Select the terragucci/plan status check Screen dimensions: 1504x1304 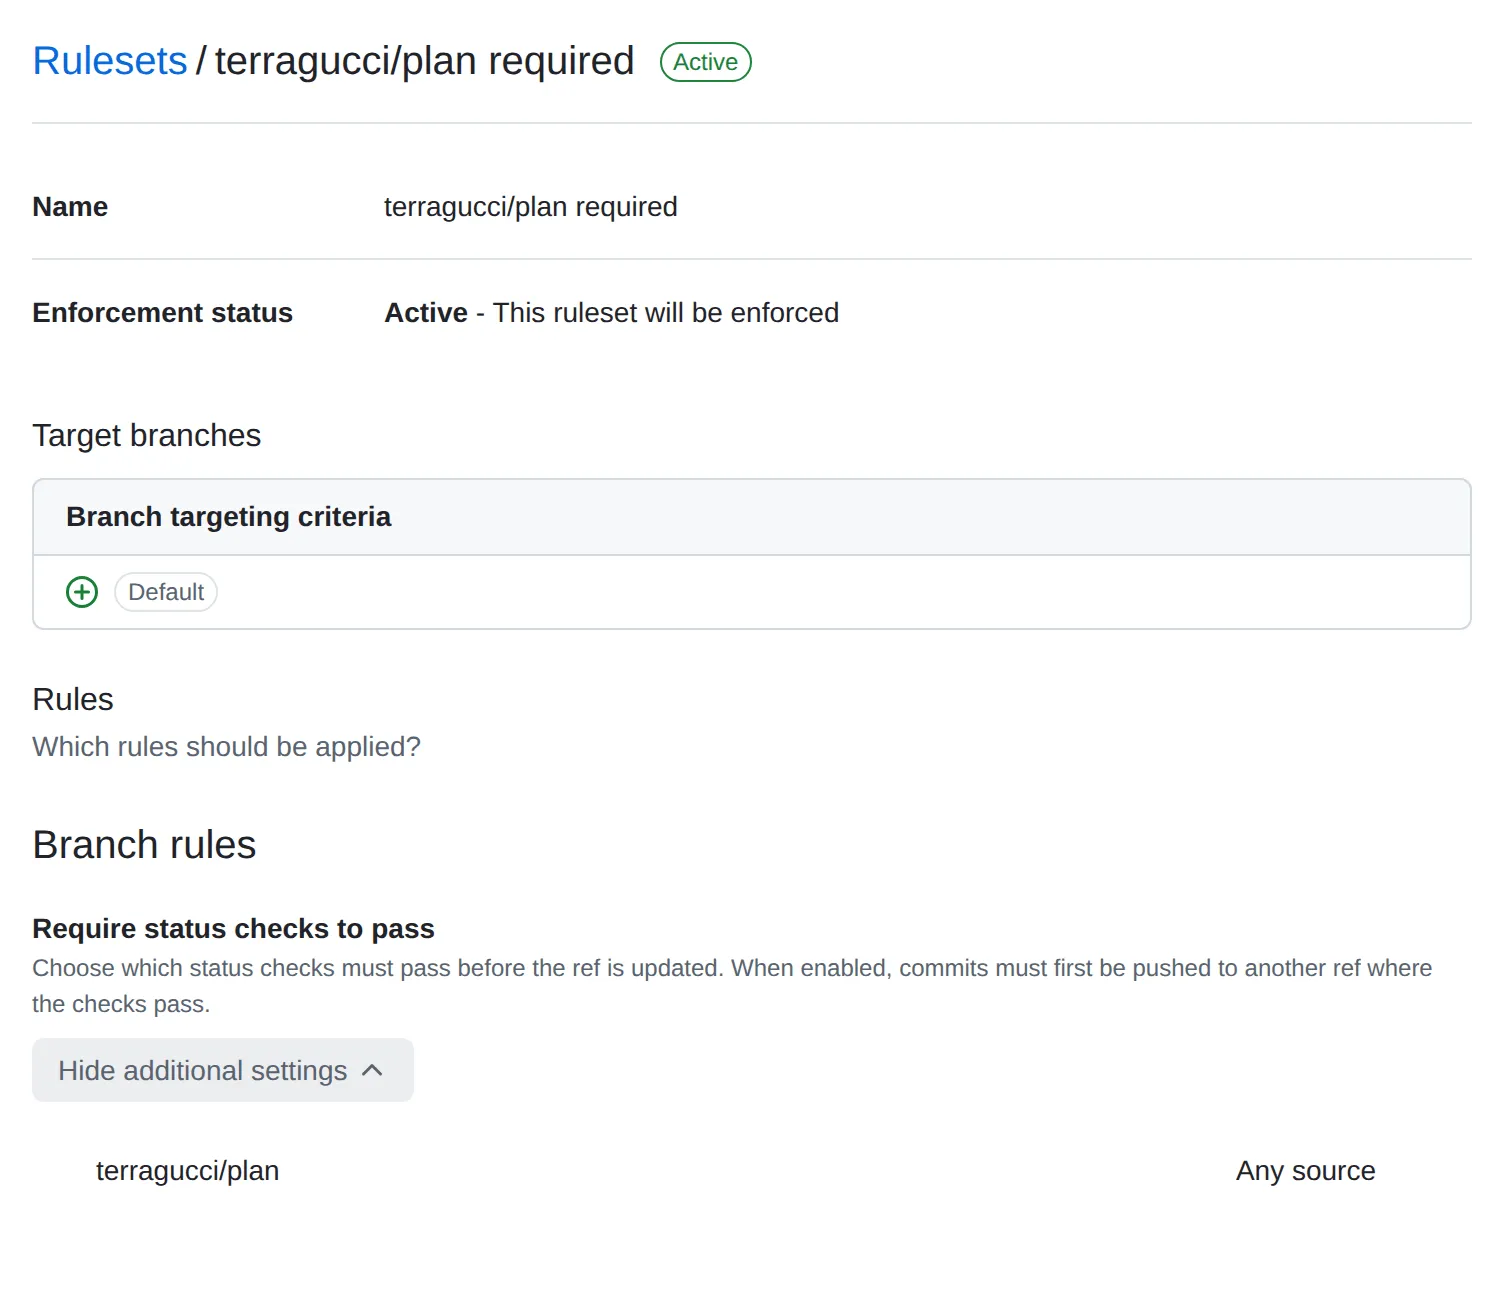[x=187, y=1171]
